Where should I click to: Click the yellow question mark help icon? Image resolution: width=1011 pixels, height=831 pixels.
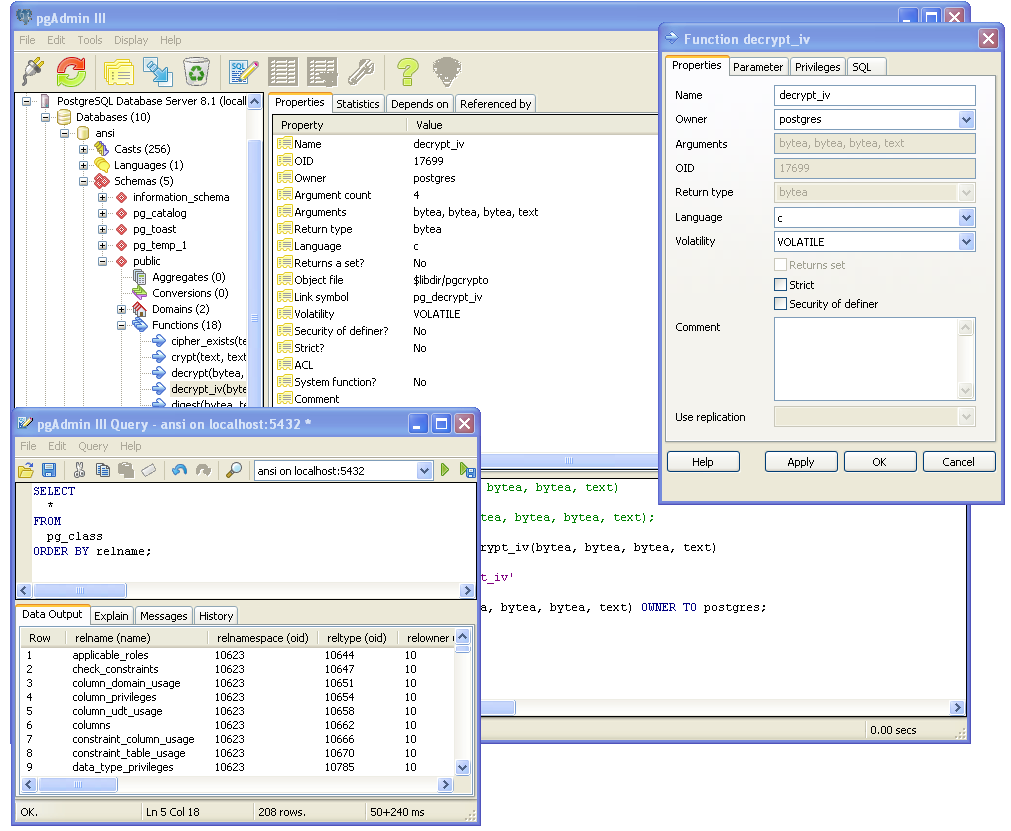pos(407,72)
